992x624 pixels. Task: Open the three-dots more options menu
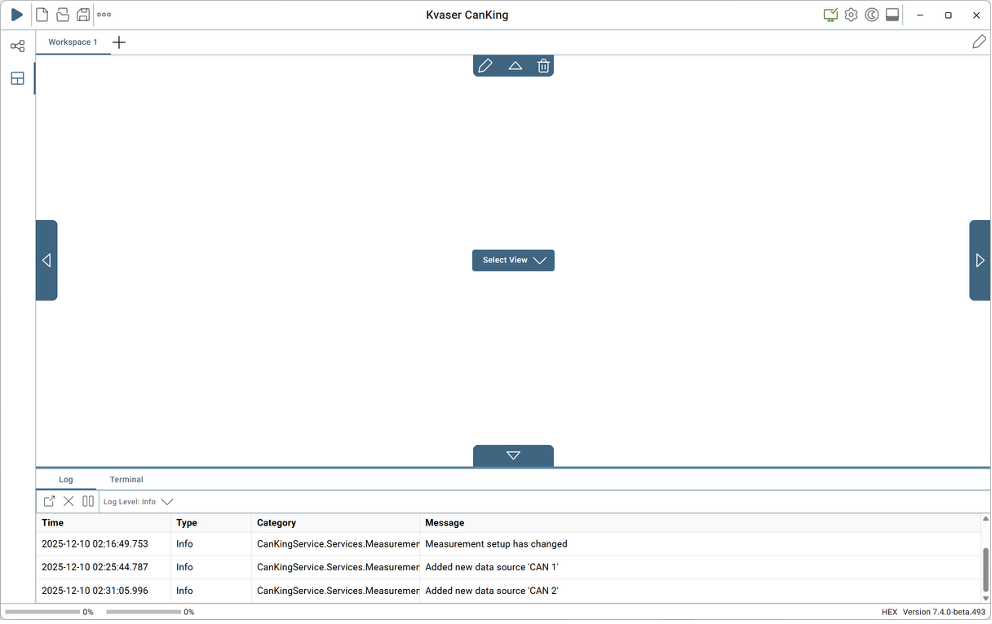tap(104, 15)
